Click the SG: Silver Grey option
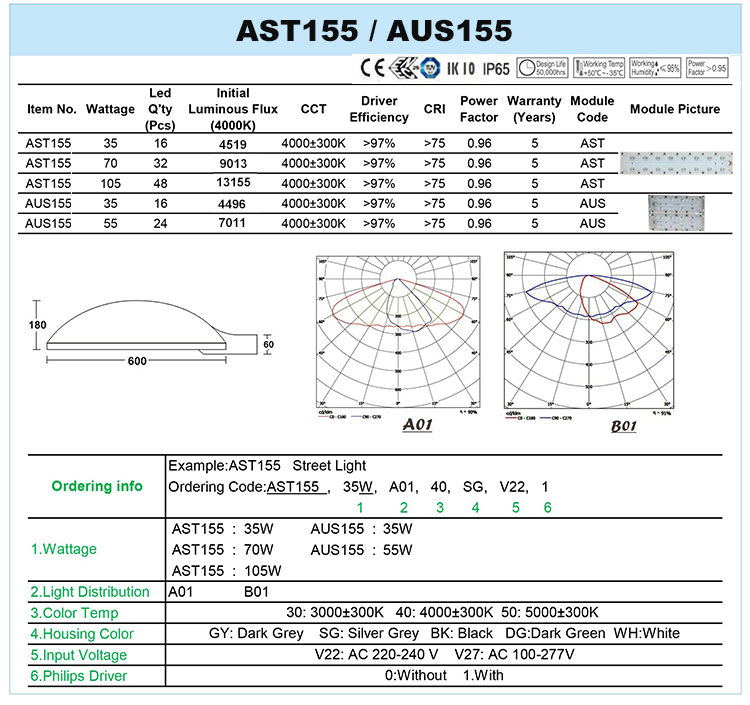Screen dimensions: 750x705 (369, 634)
